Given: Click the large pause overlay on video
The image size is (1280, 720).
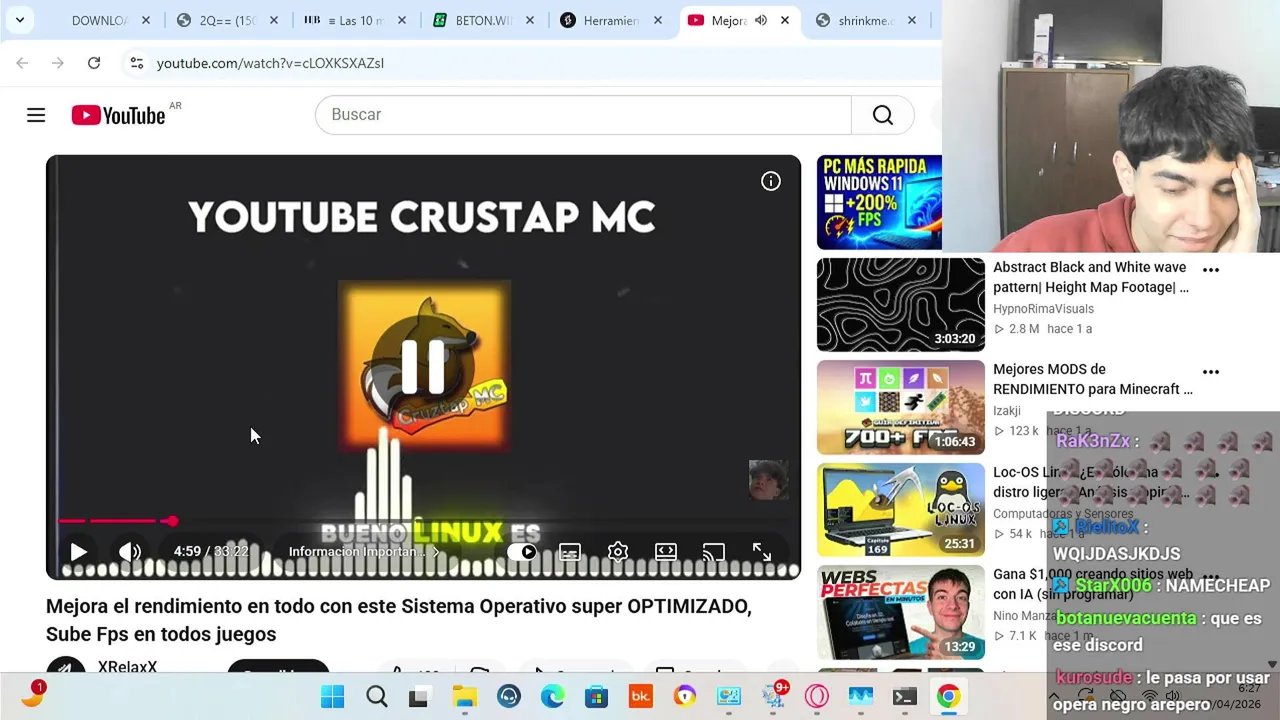Looking at the screenshot, I should (x=423, y=367).
